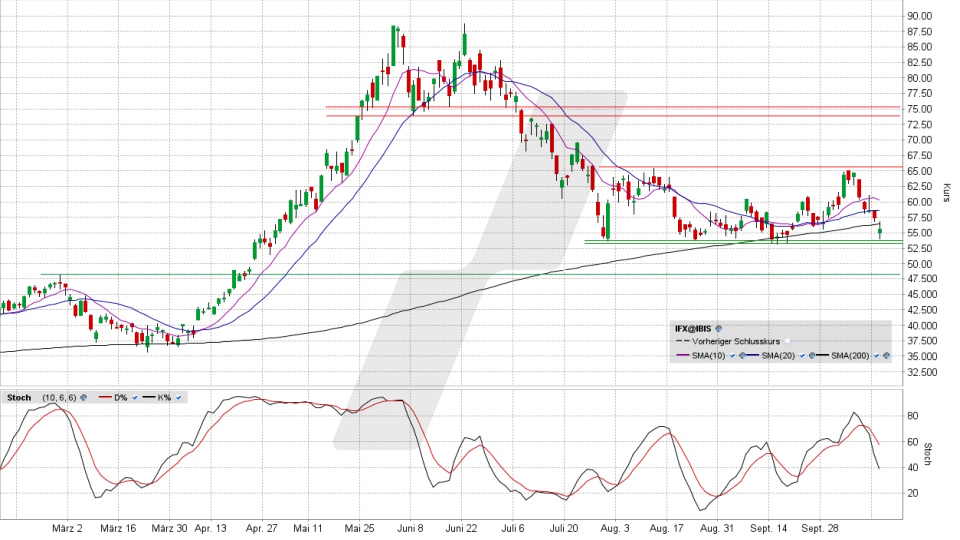Image resolution: width=960 pixels, height=540 pixels.
Task: Click the black K% line swatch
Action: tap(149, 397)
